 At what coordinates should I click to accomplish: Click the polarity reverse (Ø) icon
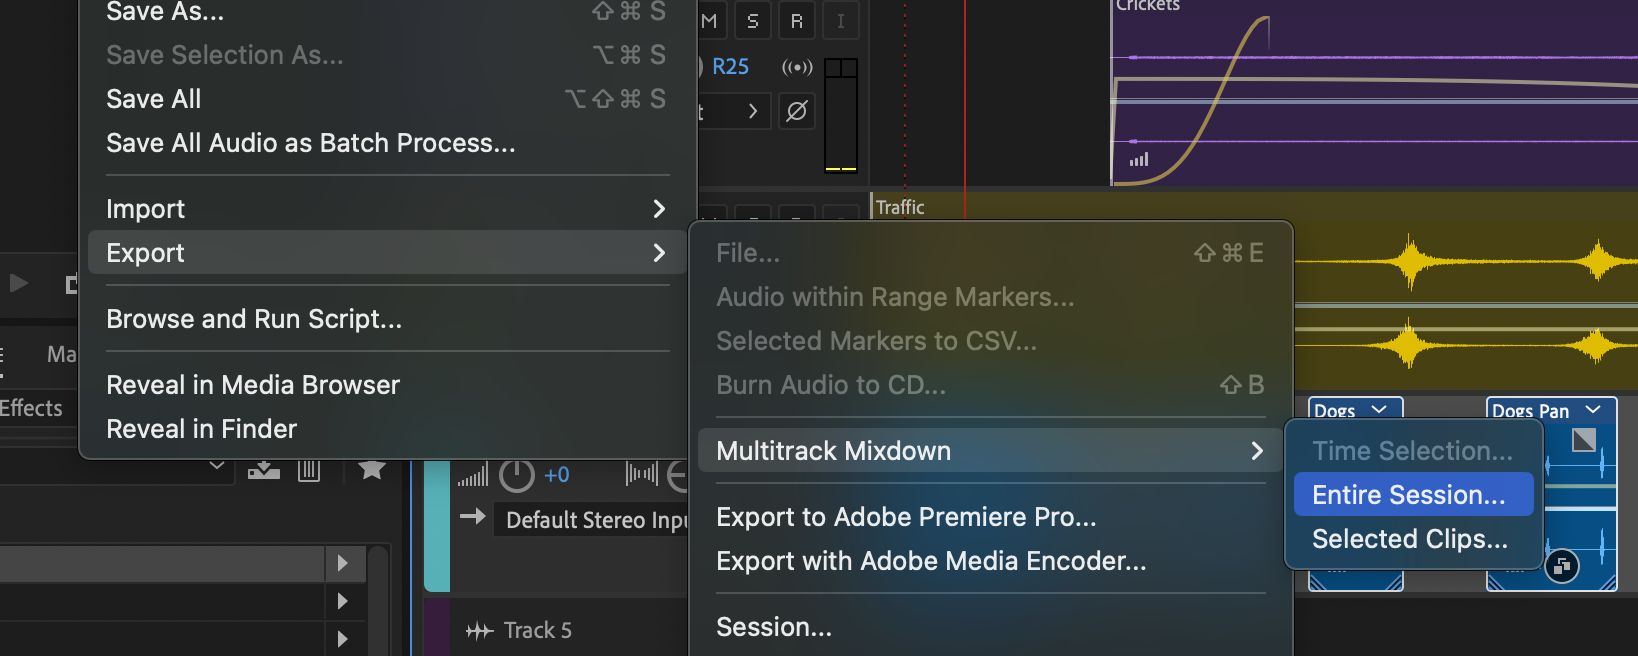(797, 111)
